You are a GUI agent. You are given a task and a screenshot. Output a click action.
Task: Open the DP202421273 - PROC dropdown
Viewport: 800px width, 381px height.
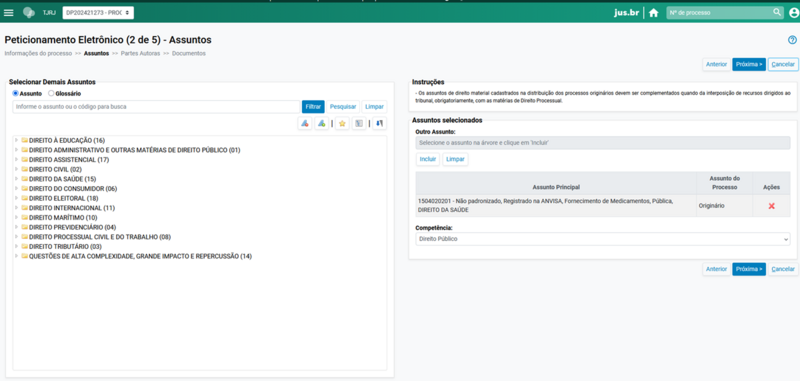98,13
